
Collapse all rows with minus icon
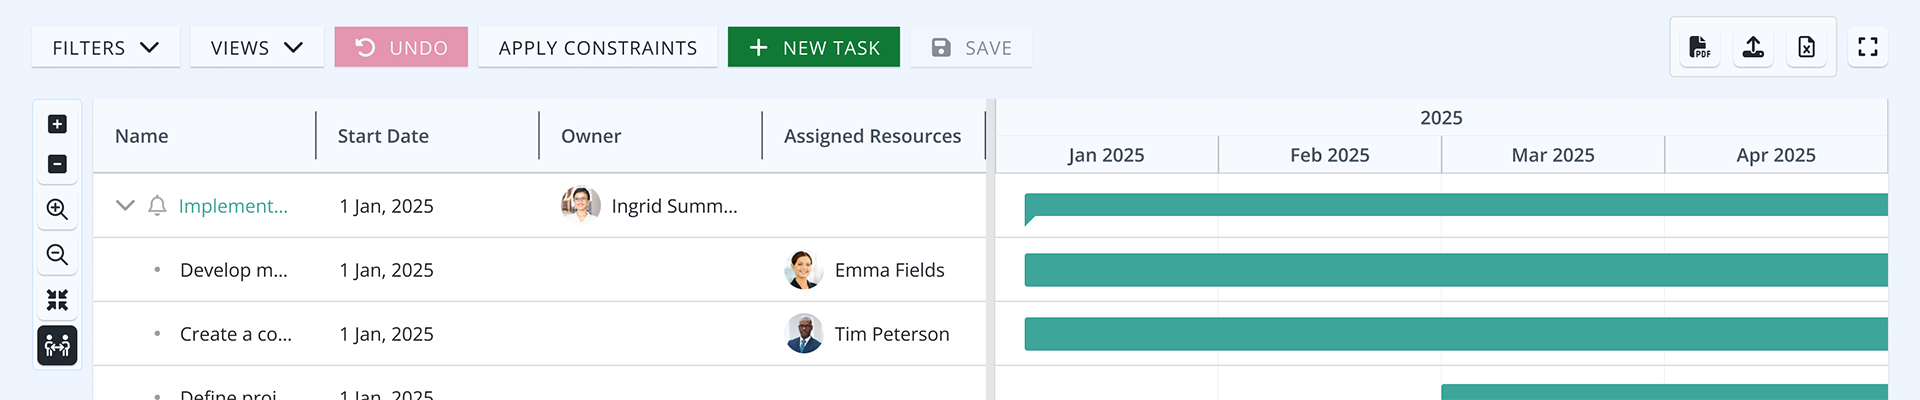pyautogui.click(x=57, y=164)
